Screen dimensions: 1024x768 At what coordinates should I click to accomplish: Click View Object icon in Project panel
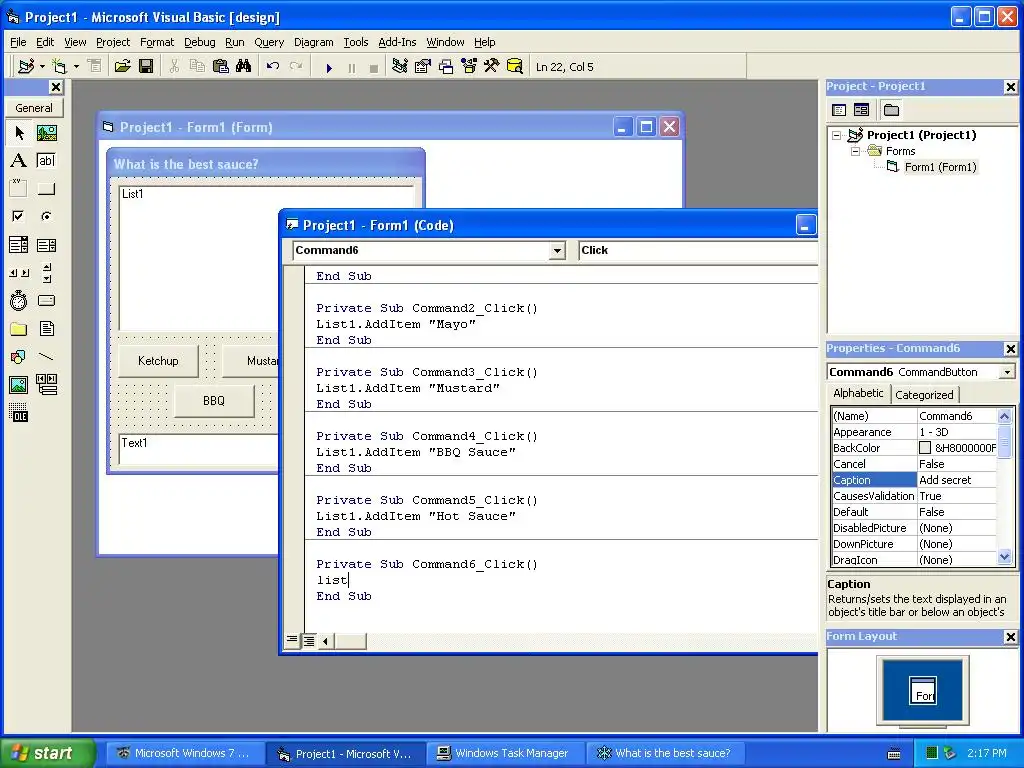[861, 110]
